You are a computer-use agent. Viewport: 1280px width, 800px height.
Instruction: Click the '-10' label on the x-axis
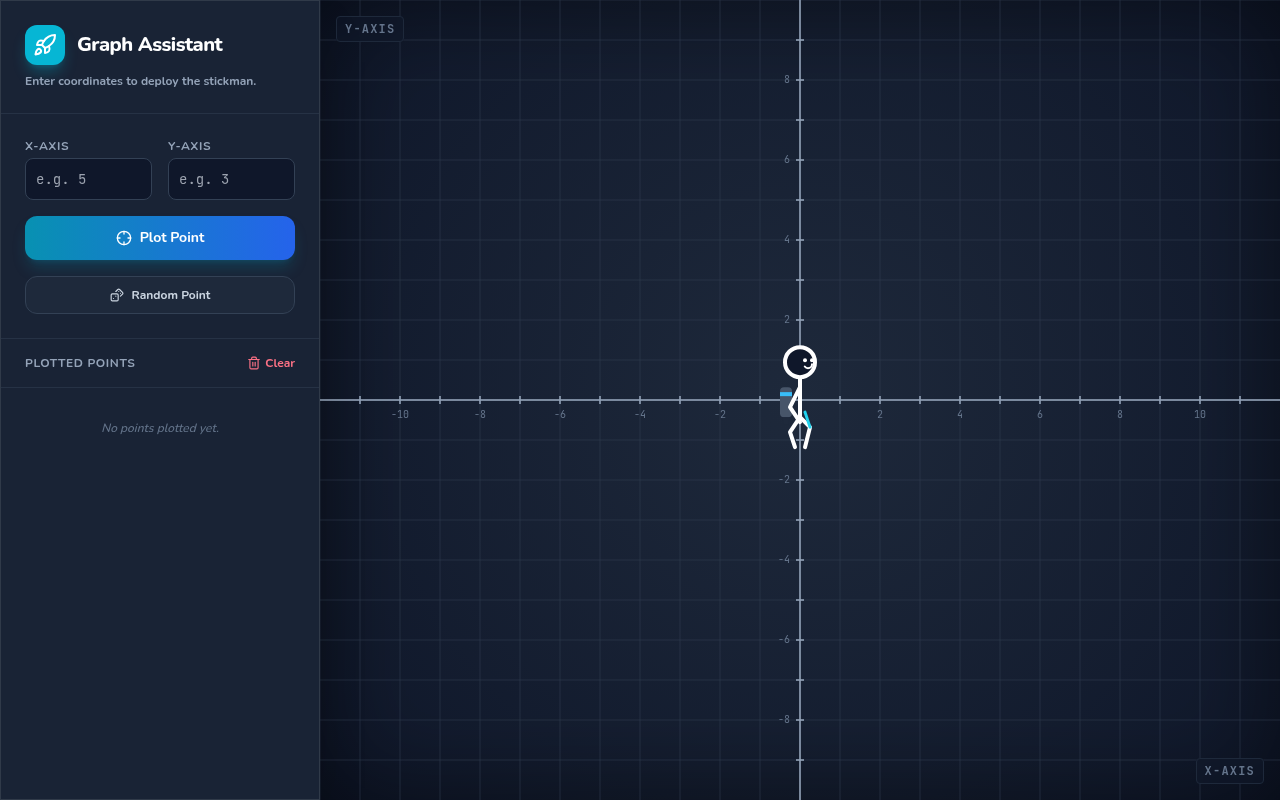coord(400,414)
